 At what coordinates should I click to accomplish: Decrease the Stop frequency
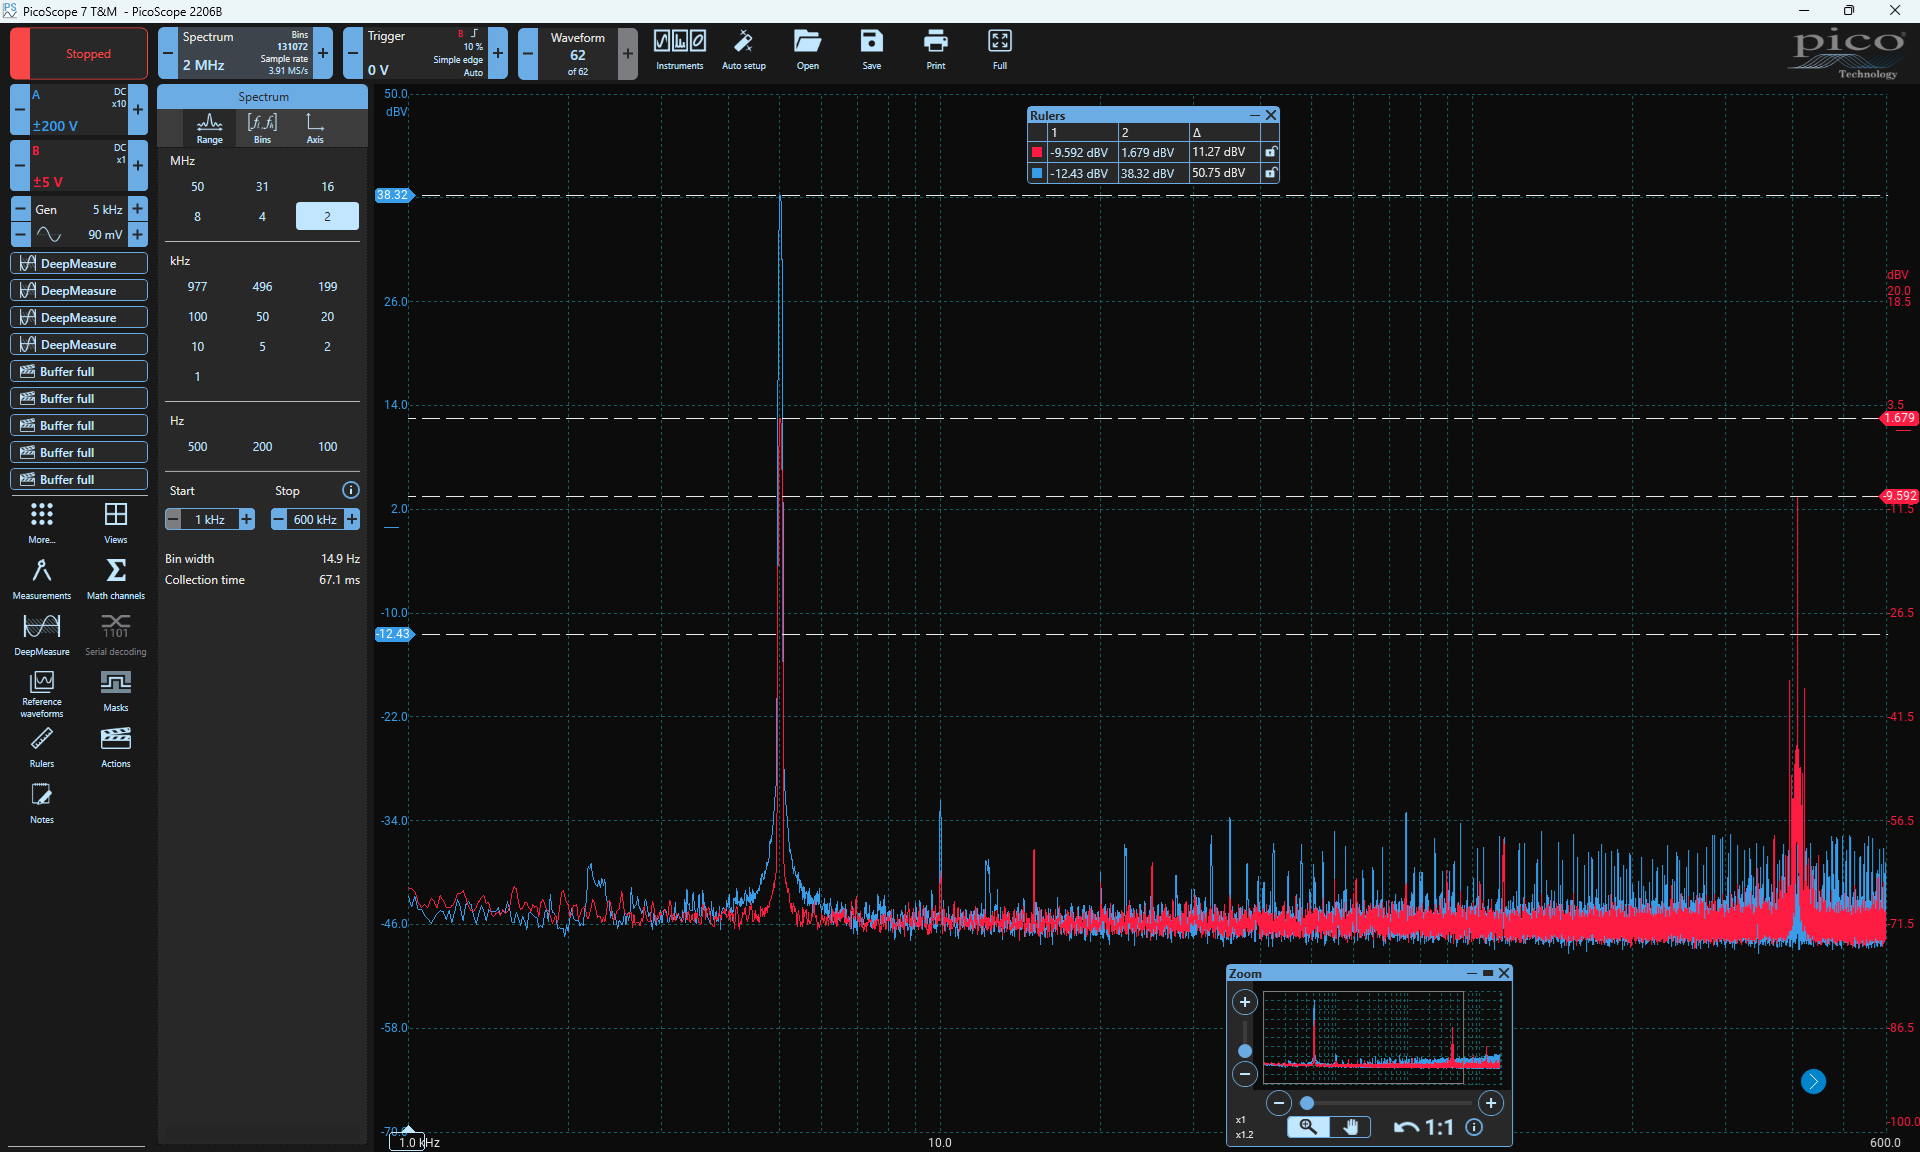pyautogui.click(x=279, y=519)
